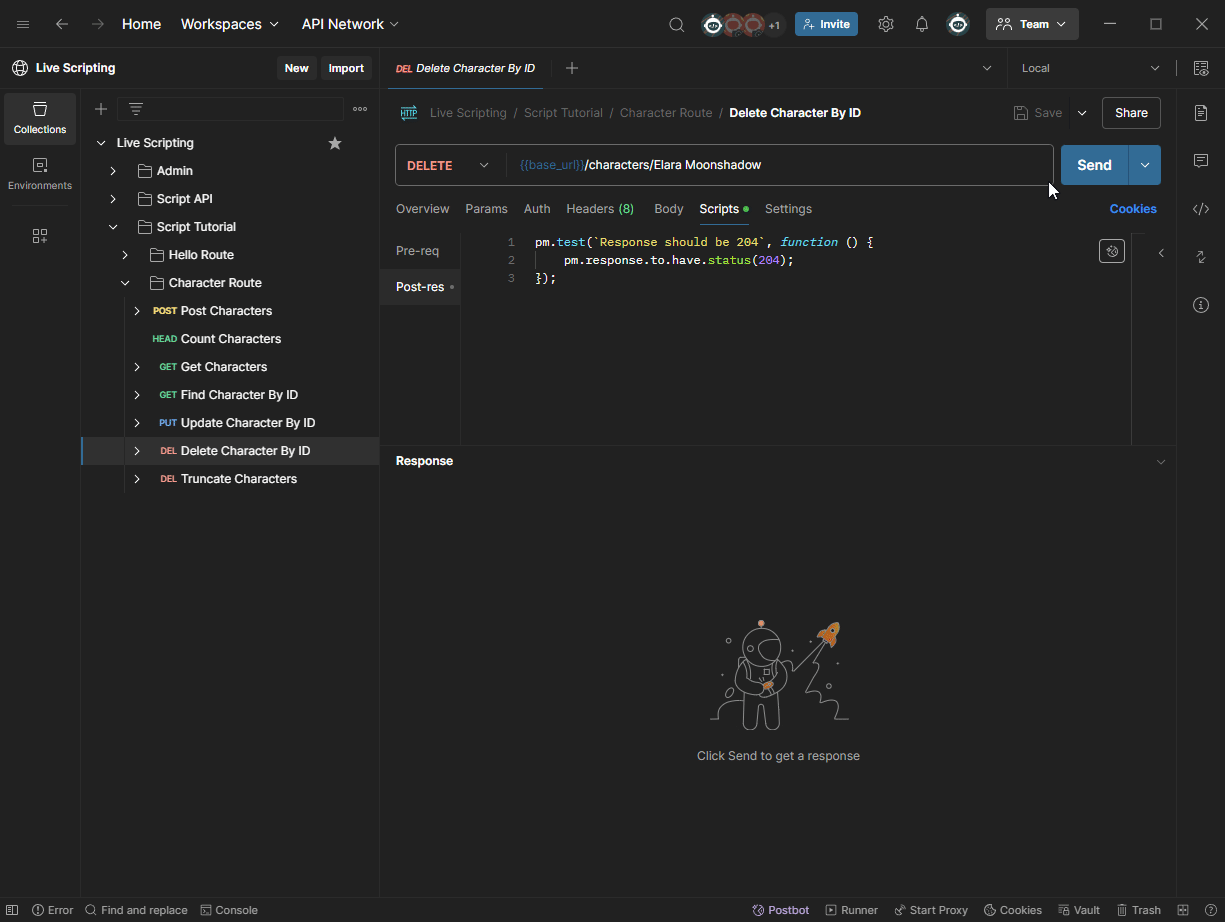Star the Live Scripting collection
This screenshot has width=1225, height=922.
coord(335,143)
